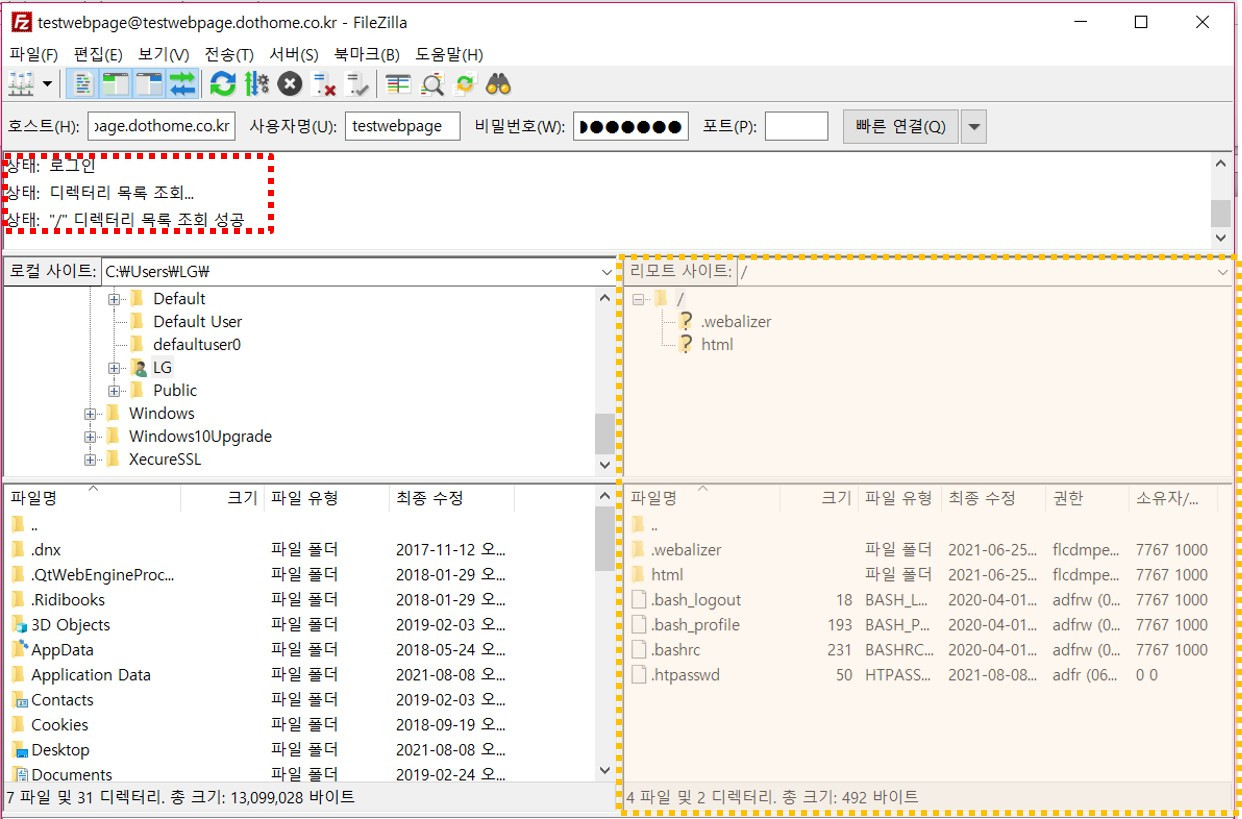The height and width of the screenshot is (819, 1242).
Task: Collapse the remote root / node
Action: (638, 299)
